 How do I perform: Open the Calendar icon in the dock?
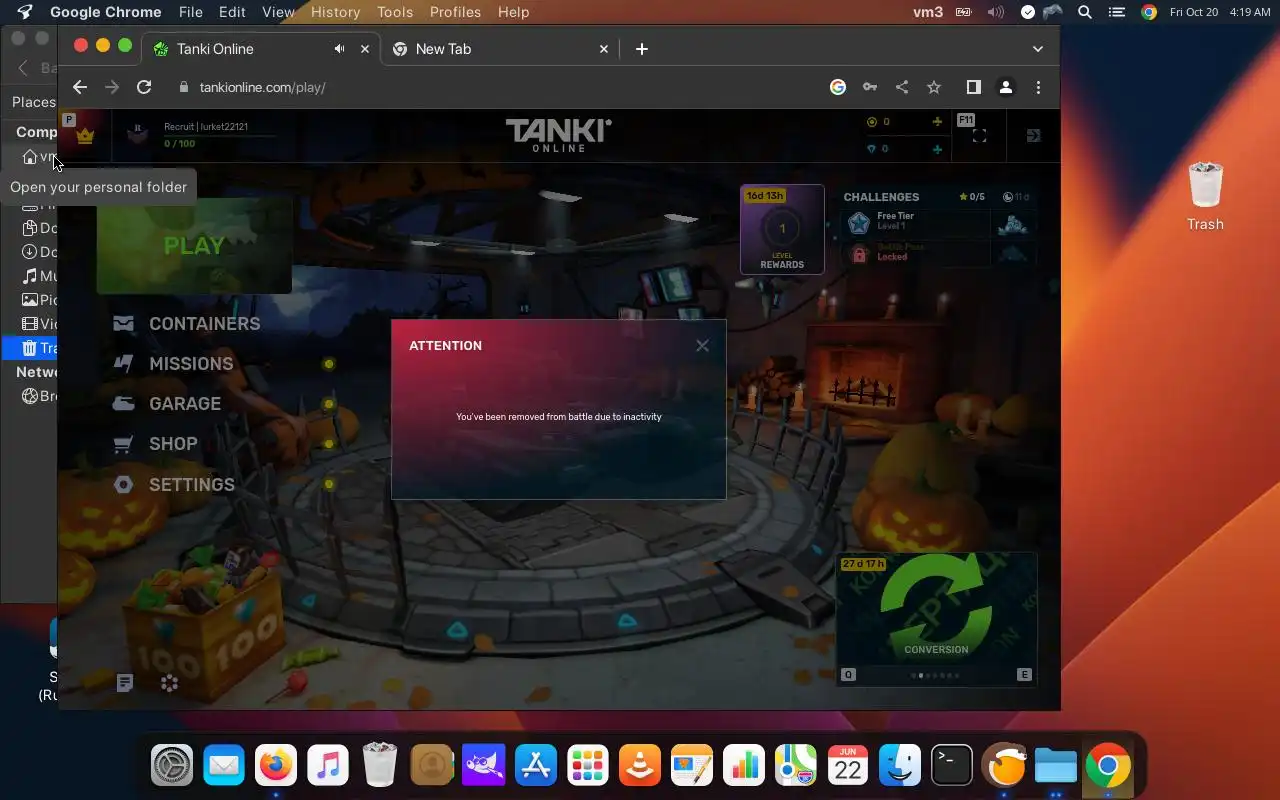point(848,767)
